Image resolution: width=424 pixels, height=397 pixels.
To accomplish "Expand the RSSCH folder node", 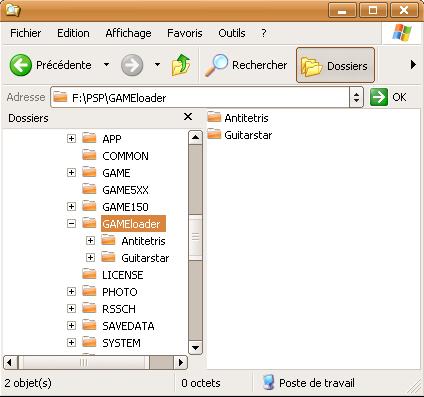I will coord(71,308).
